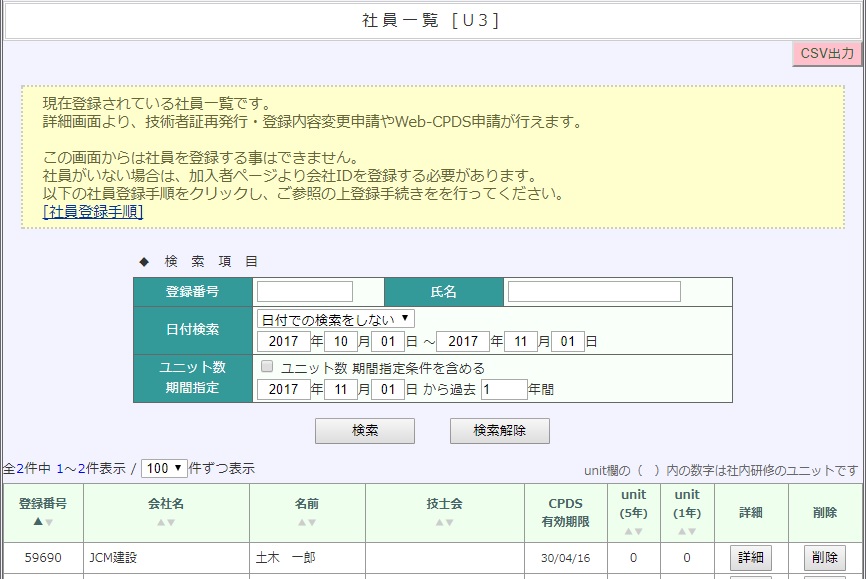Open the 社員登録手順 link

point(93,212)
